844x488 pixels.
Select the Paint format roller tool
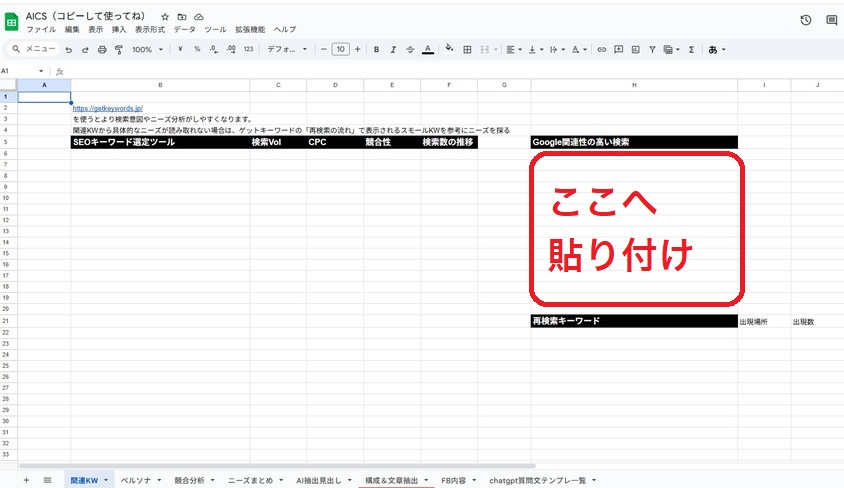point(118,49)
